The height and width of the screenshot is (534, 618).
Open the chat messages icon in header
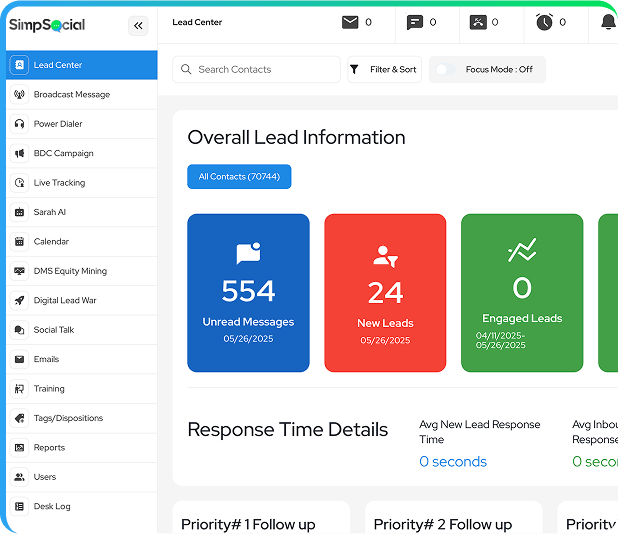point(415,22)
